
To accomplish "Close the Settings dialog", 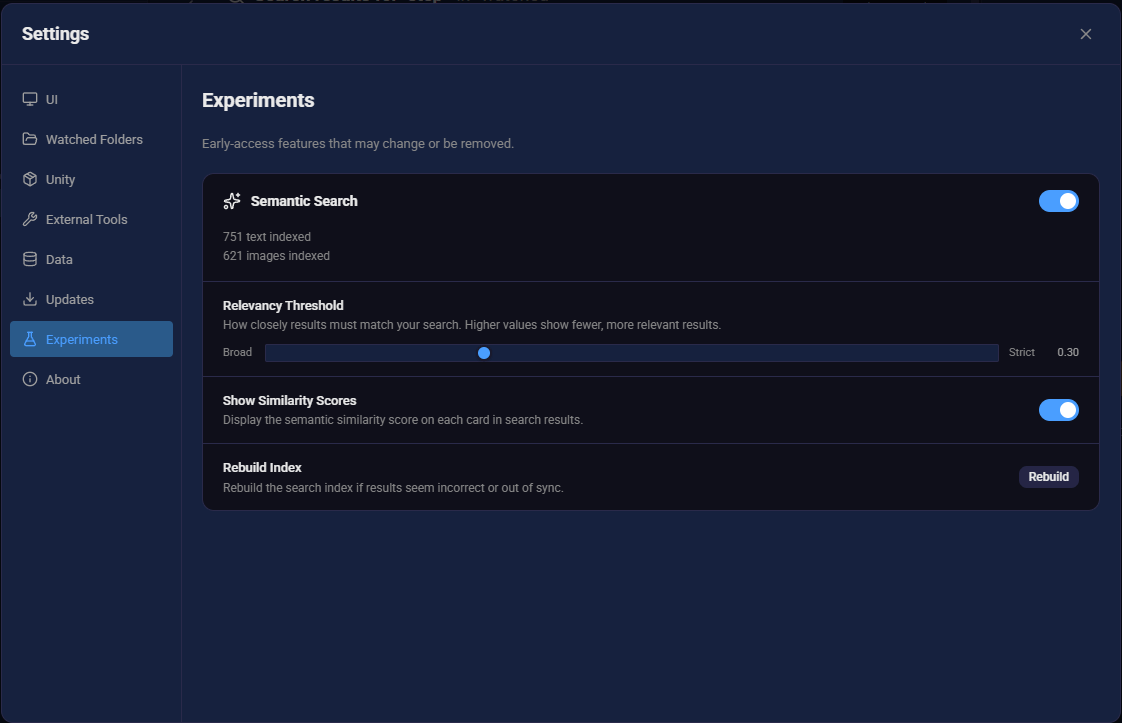I will click(x=1085, y=33).
